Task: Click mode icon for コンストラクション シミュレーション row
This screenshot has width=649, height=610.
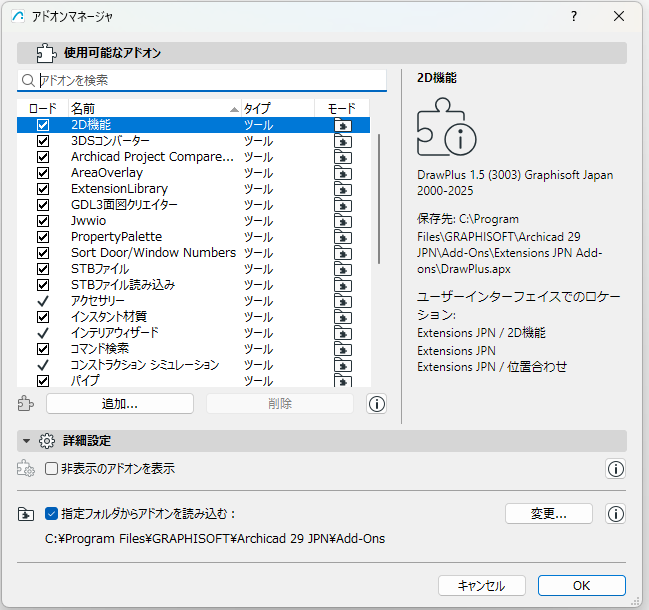Action: pos(343,365)
